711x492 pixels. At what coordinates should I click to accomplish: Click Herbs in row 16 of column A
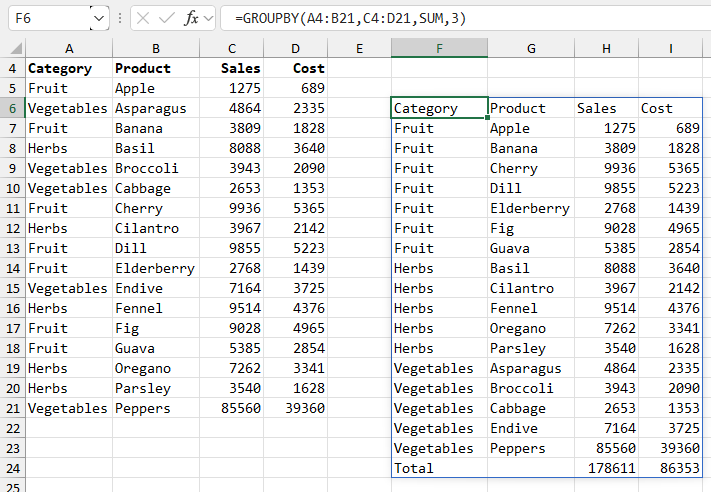tap(69, 308)
